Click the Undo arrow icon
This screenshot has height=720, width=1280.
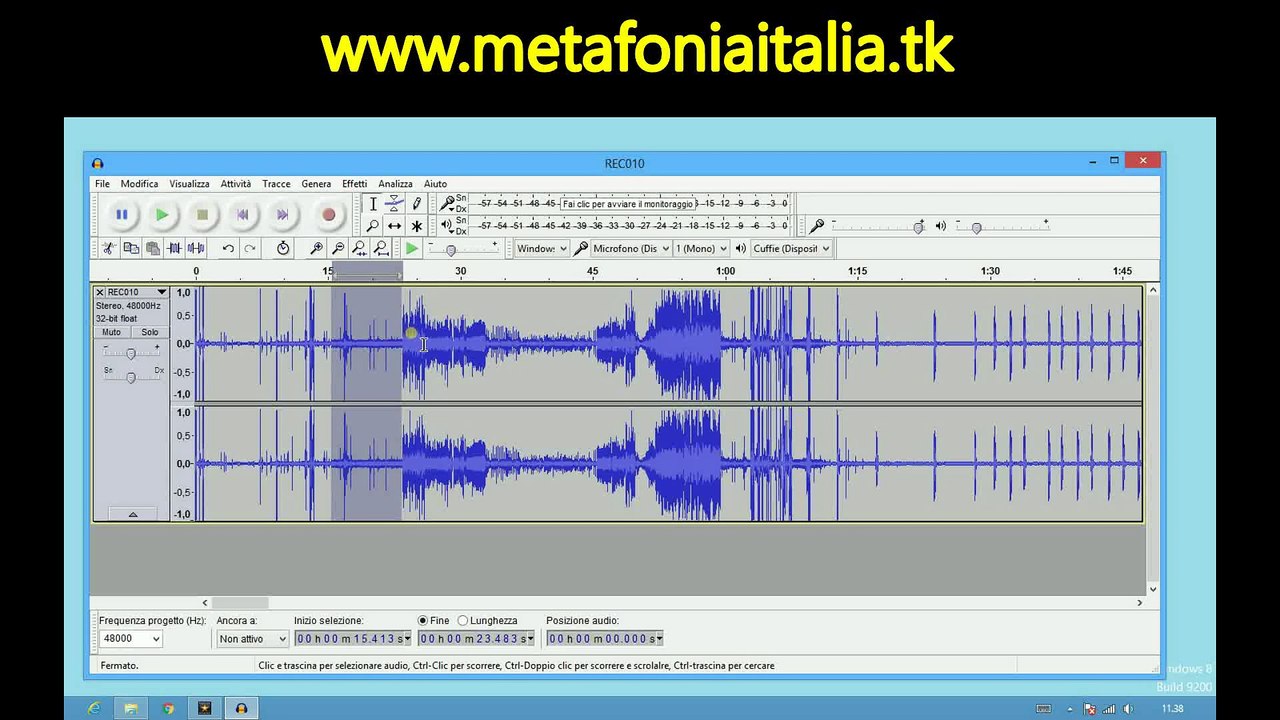(228, 248)
